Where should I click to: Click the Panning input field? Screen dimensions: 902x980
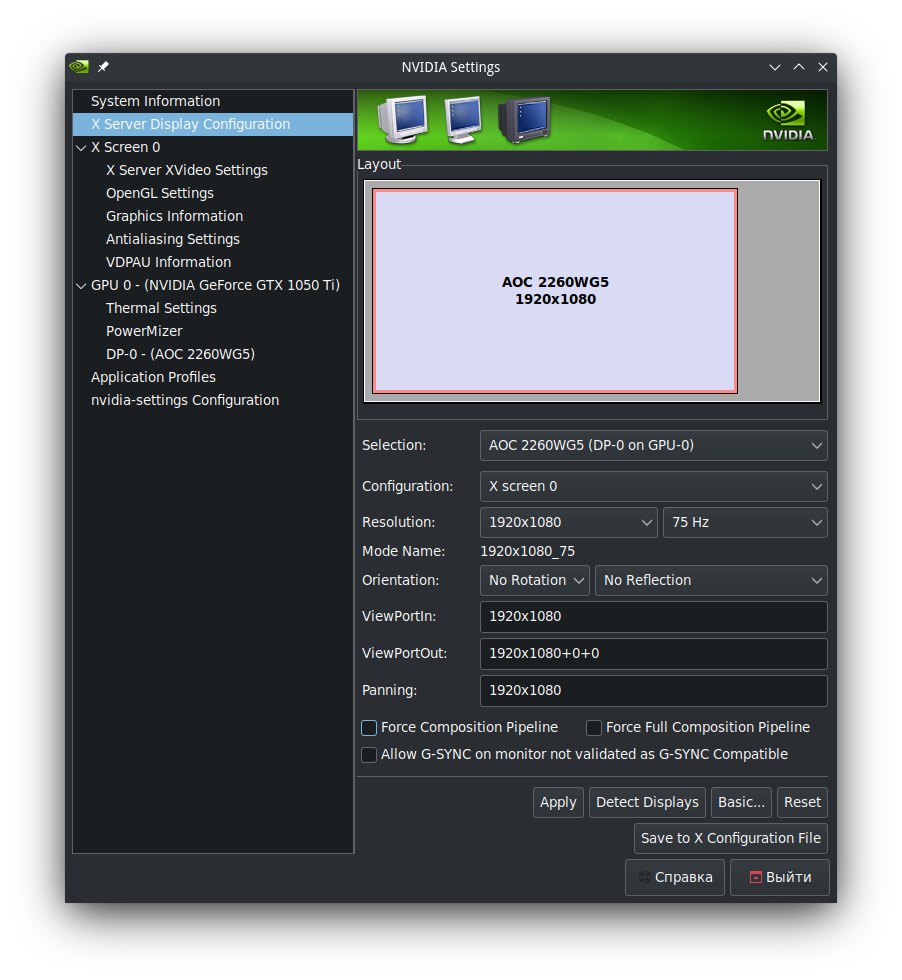click(x=653, y=691)
